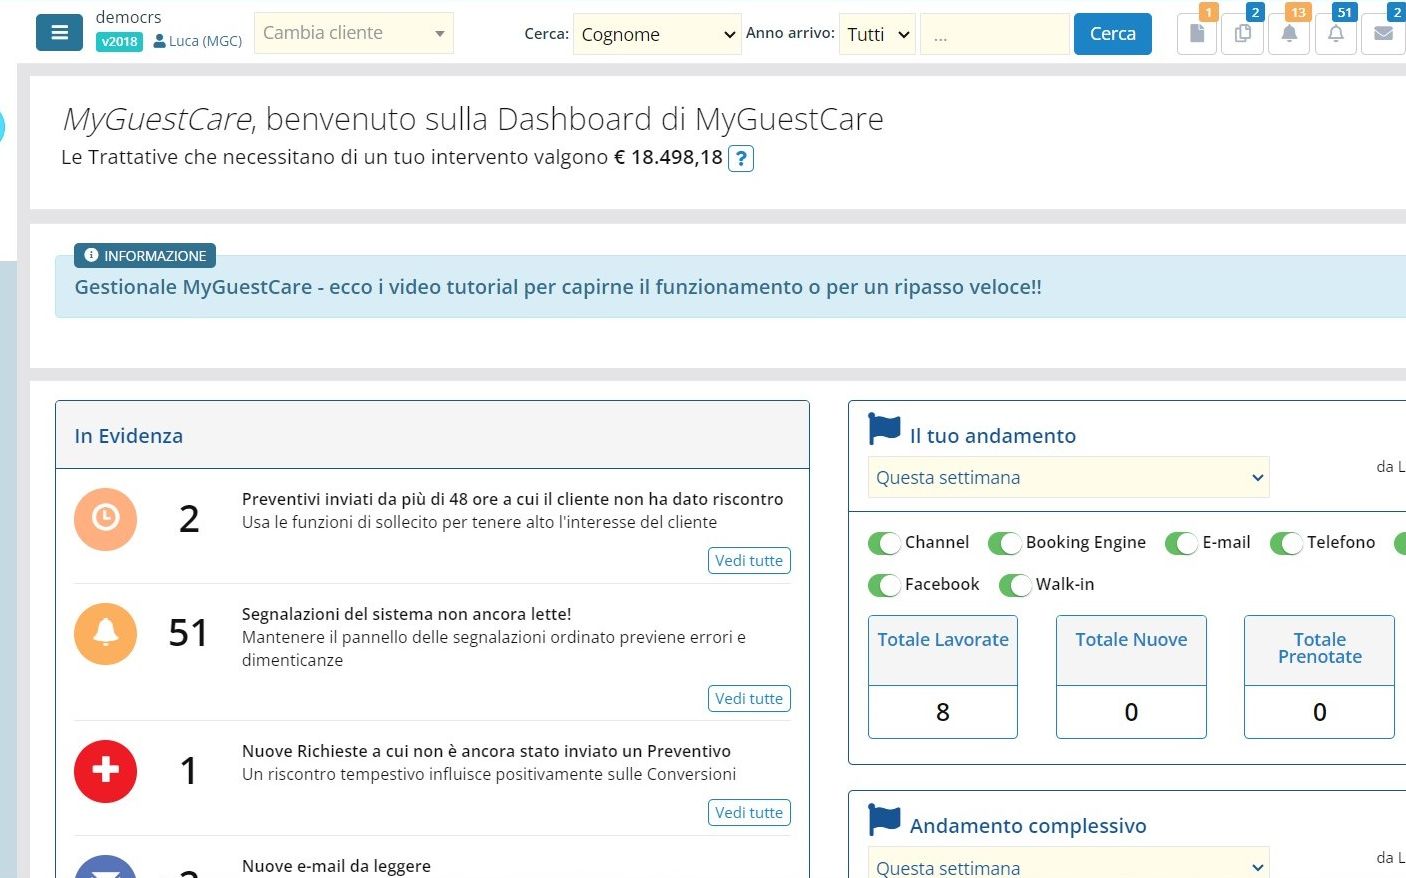1406x878 pixels.
Task: Toggle the Booking Engine switch
Action: (1004, 543)
